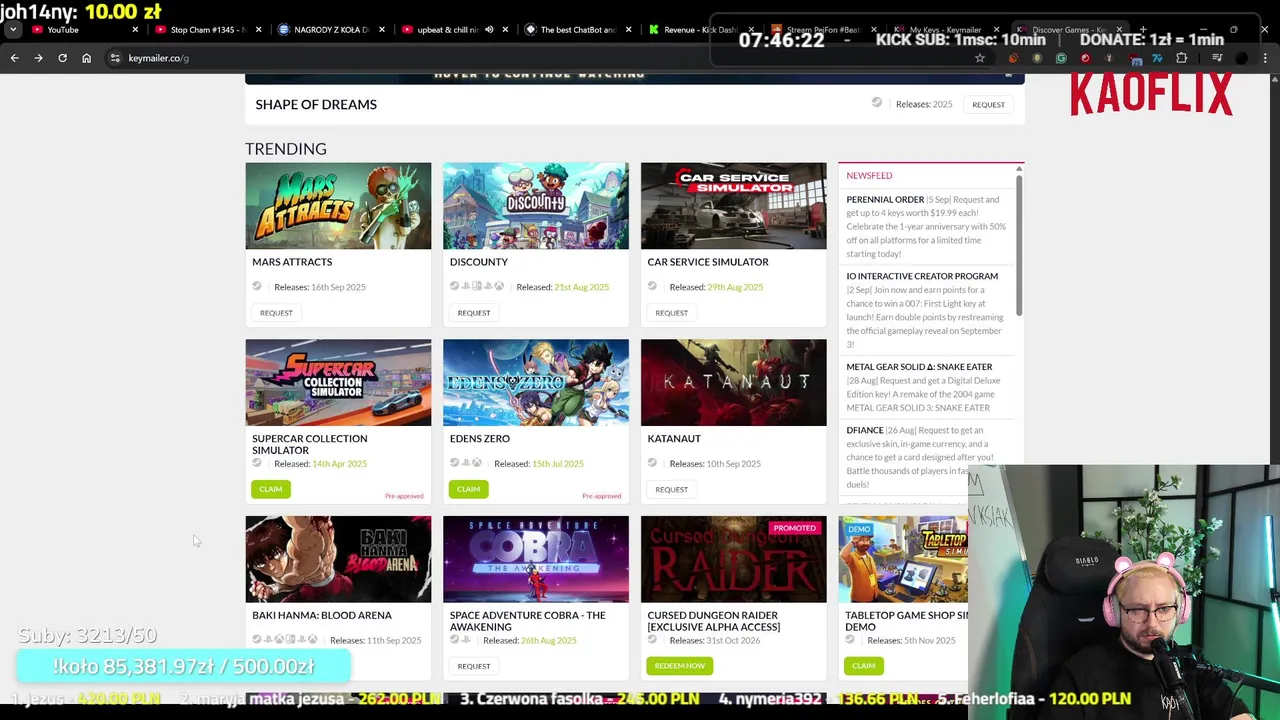Viewport: 1280px width, 720px height.
Task: Switch to The best ChatBot tab
Action: (577, 30)
